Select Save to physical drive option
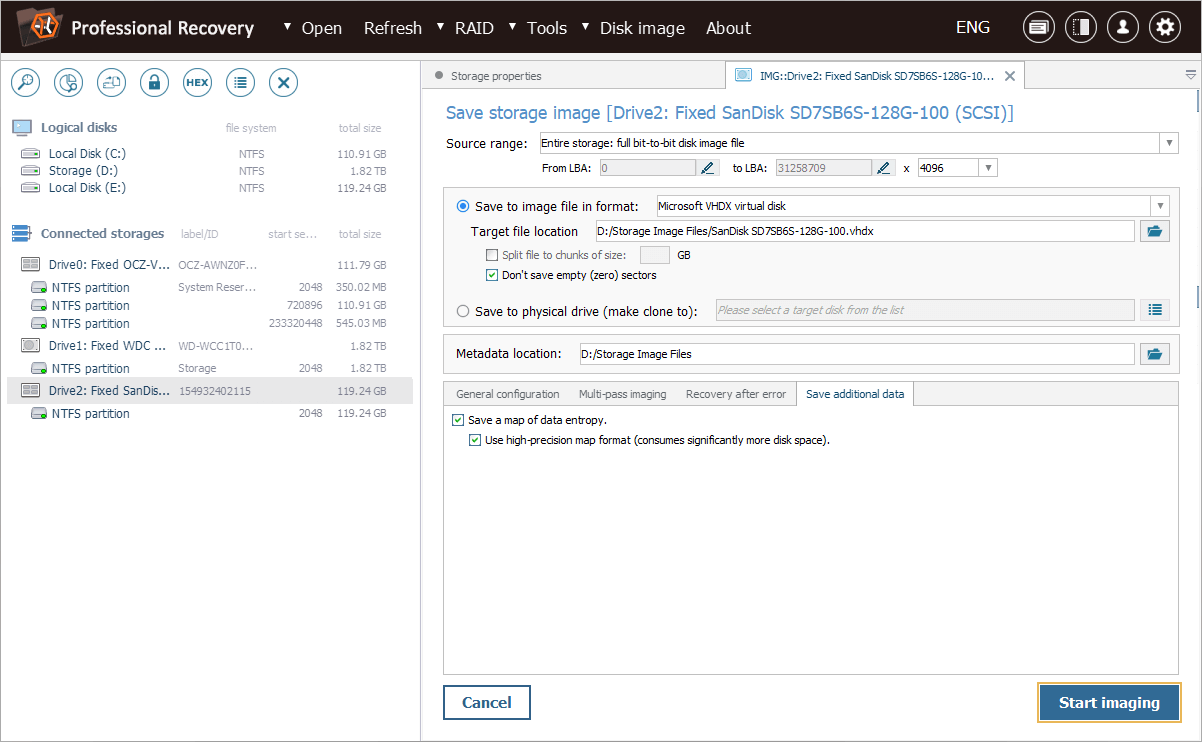1202x742 pixels. point(463,311)
